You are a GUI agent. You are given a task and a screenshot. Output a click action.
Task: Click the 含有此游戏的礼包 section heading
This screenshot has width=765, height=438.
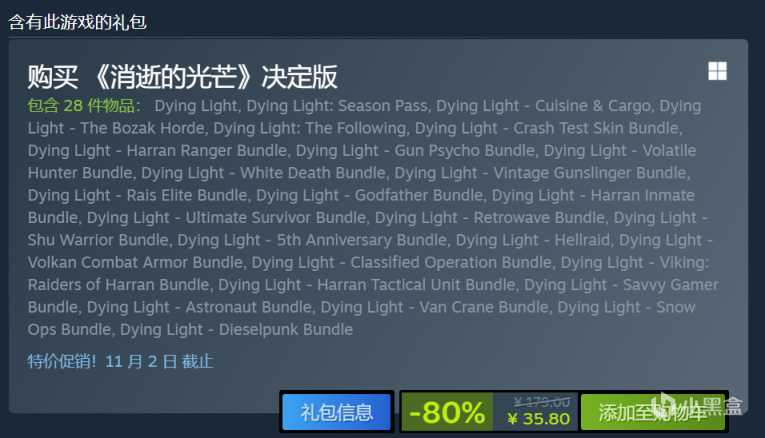click(x=78, y=22)
